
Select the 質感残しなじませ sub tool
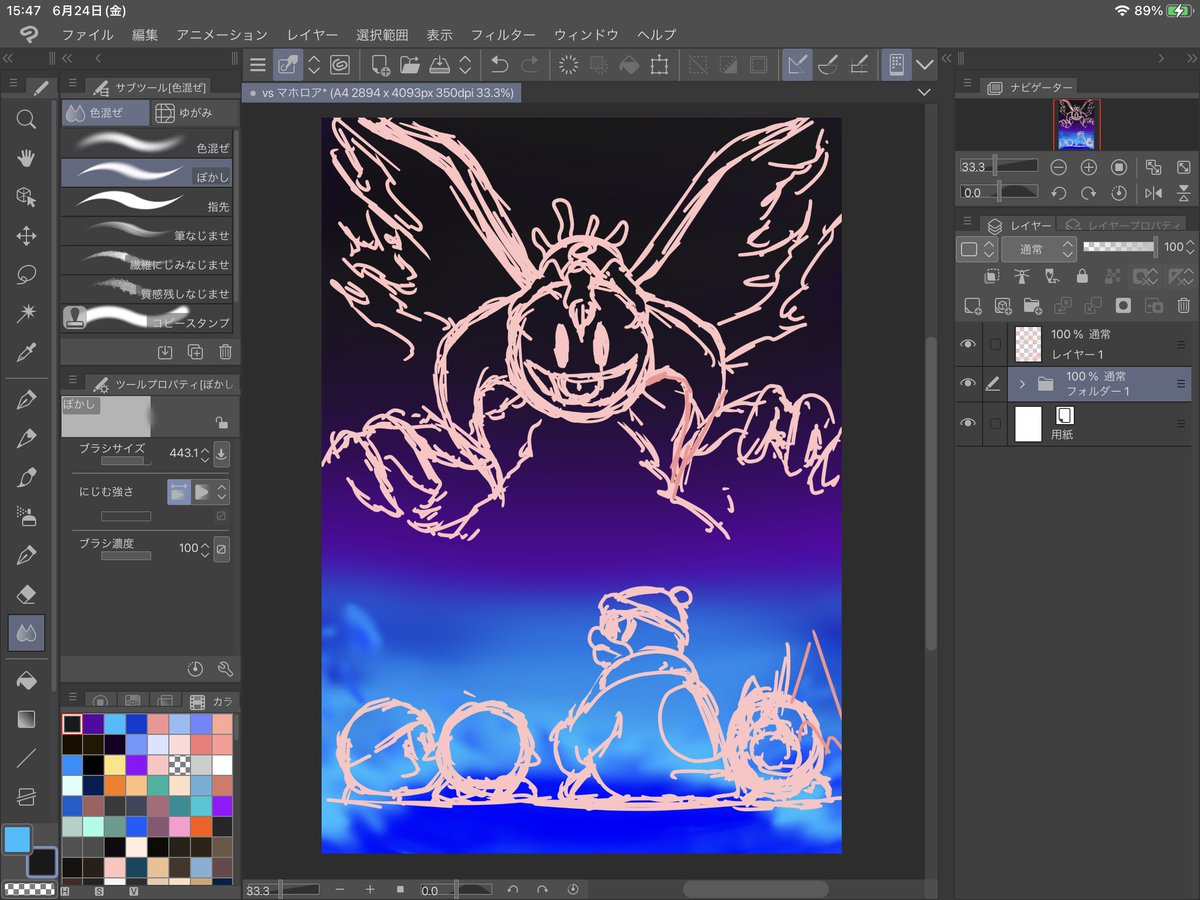click(x=146, y=289)
